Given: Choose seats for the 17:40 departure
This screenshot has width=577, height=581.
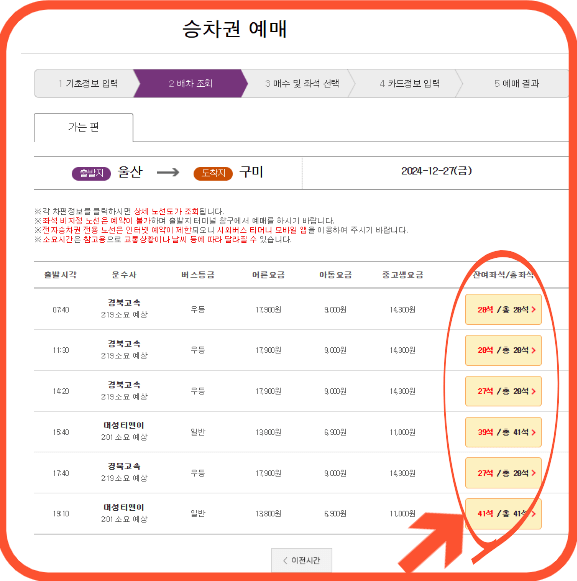Looking at the screenshot, I should click(x=503, y=473).
